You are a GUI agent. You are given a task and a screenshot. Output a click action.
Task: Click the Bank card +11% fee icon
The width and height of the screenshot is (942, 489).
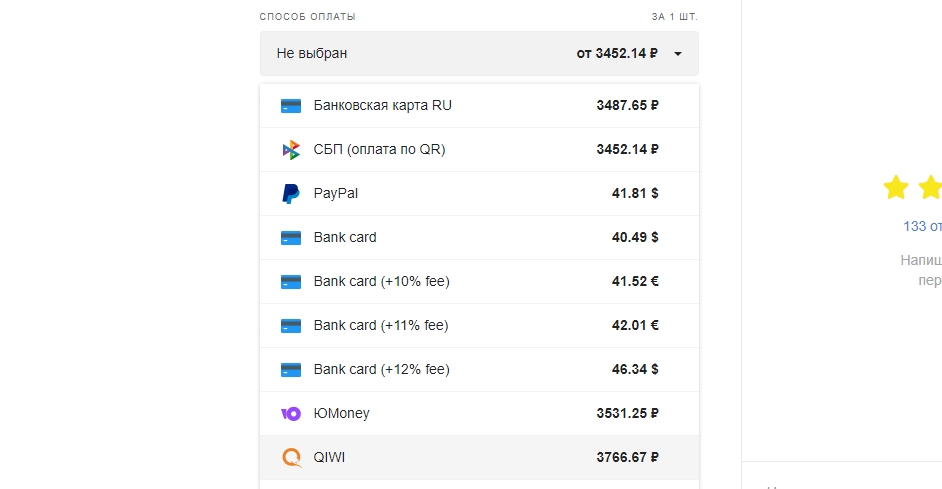(x=291, y=326)
